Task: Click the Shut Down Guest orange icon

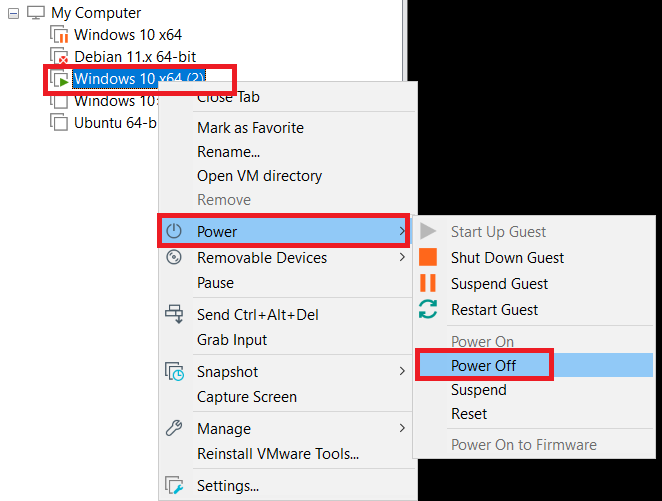Action: coord(428,258)
